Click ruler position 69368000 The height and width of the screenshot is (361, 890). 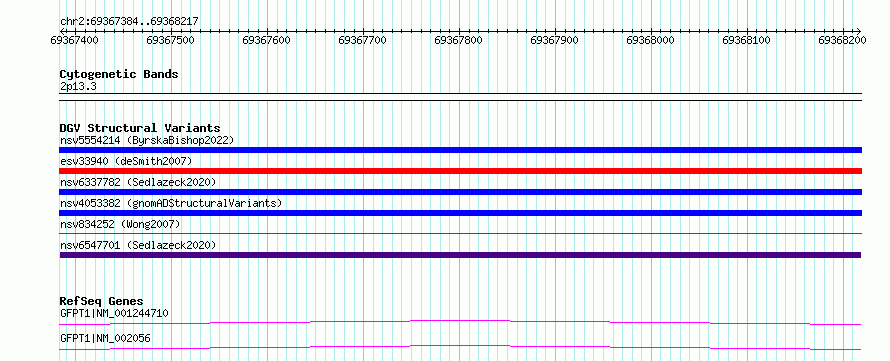(x=650, y=40)
